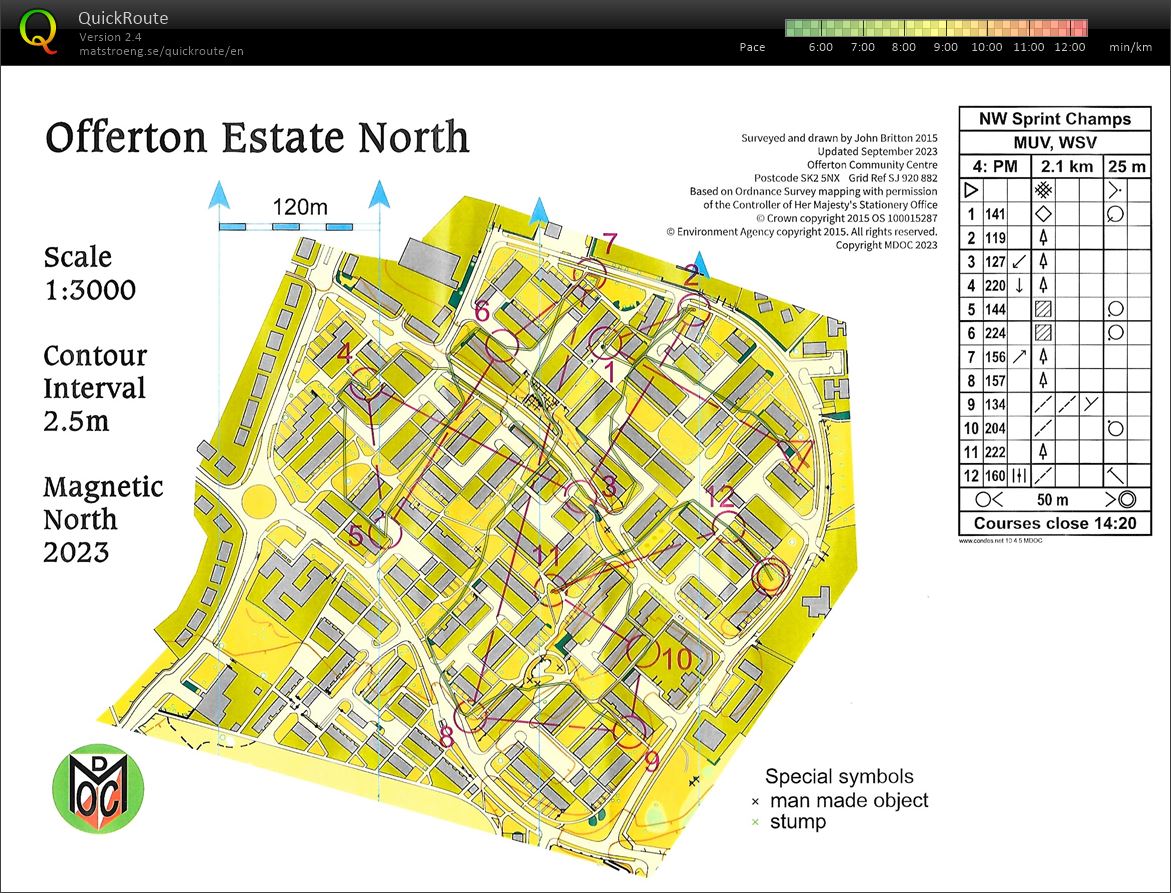
Task: Select control circle 1 on the map
Action: coord(606,343)
